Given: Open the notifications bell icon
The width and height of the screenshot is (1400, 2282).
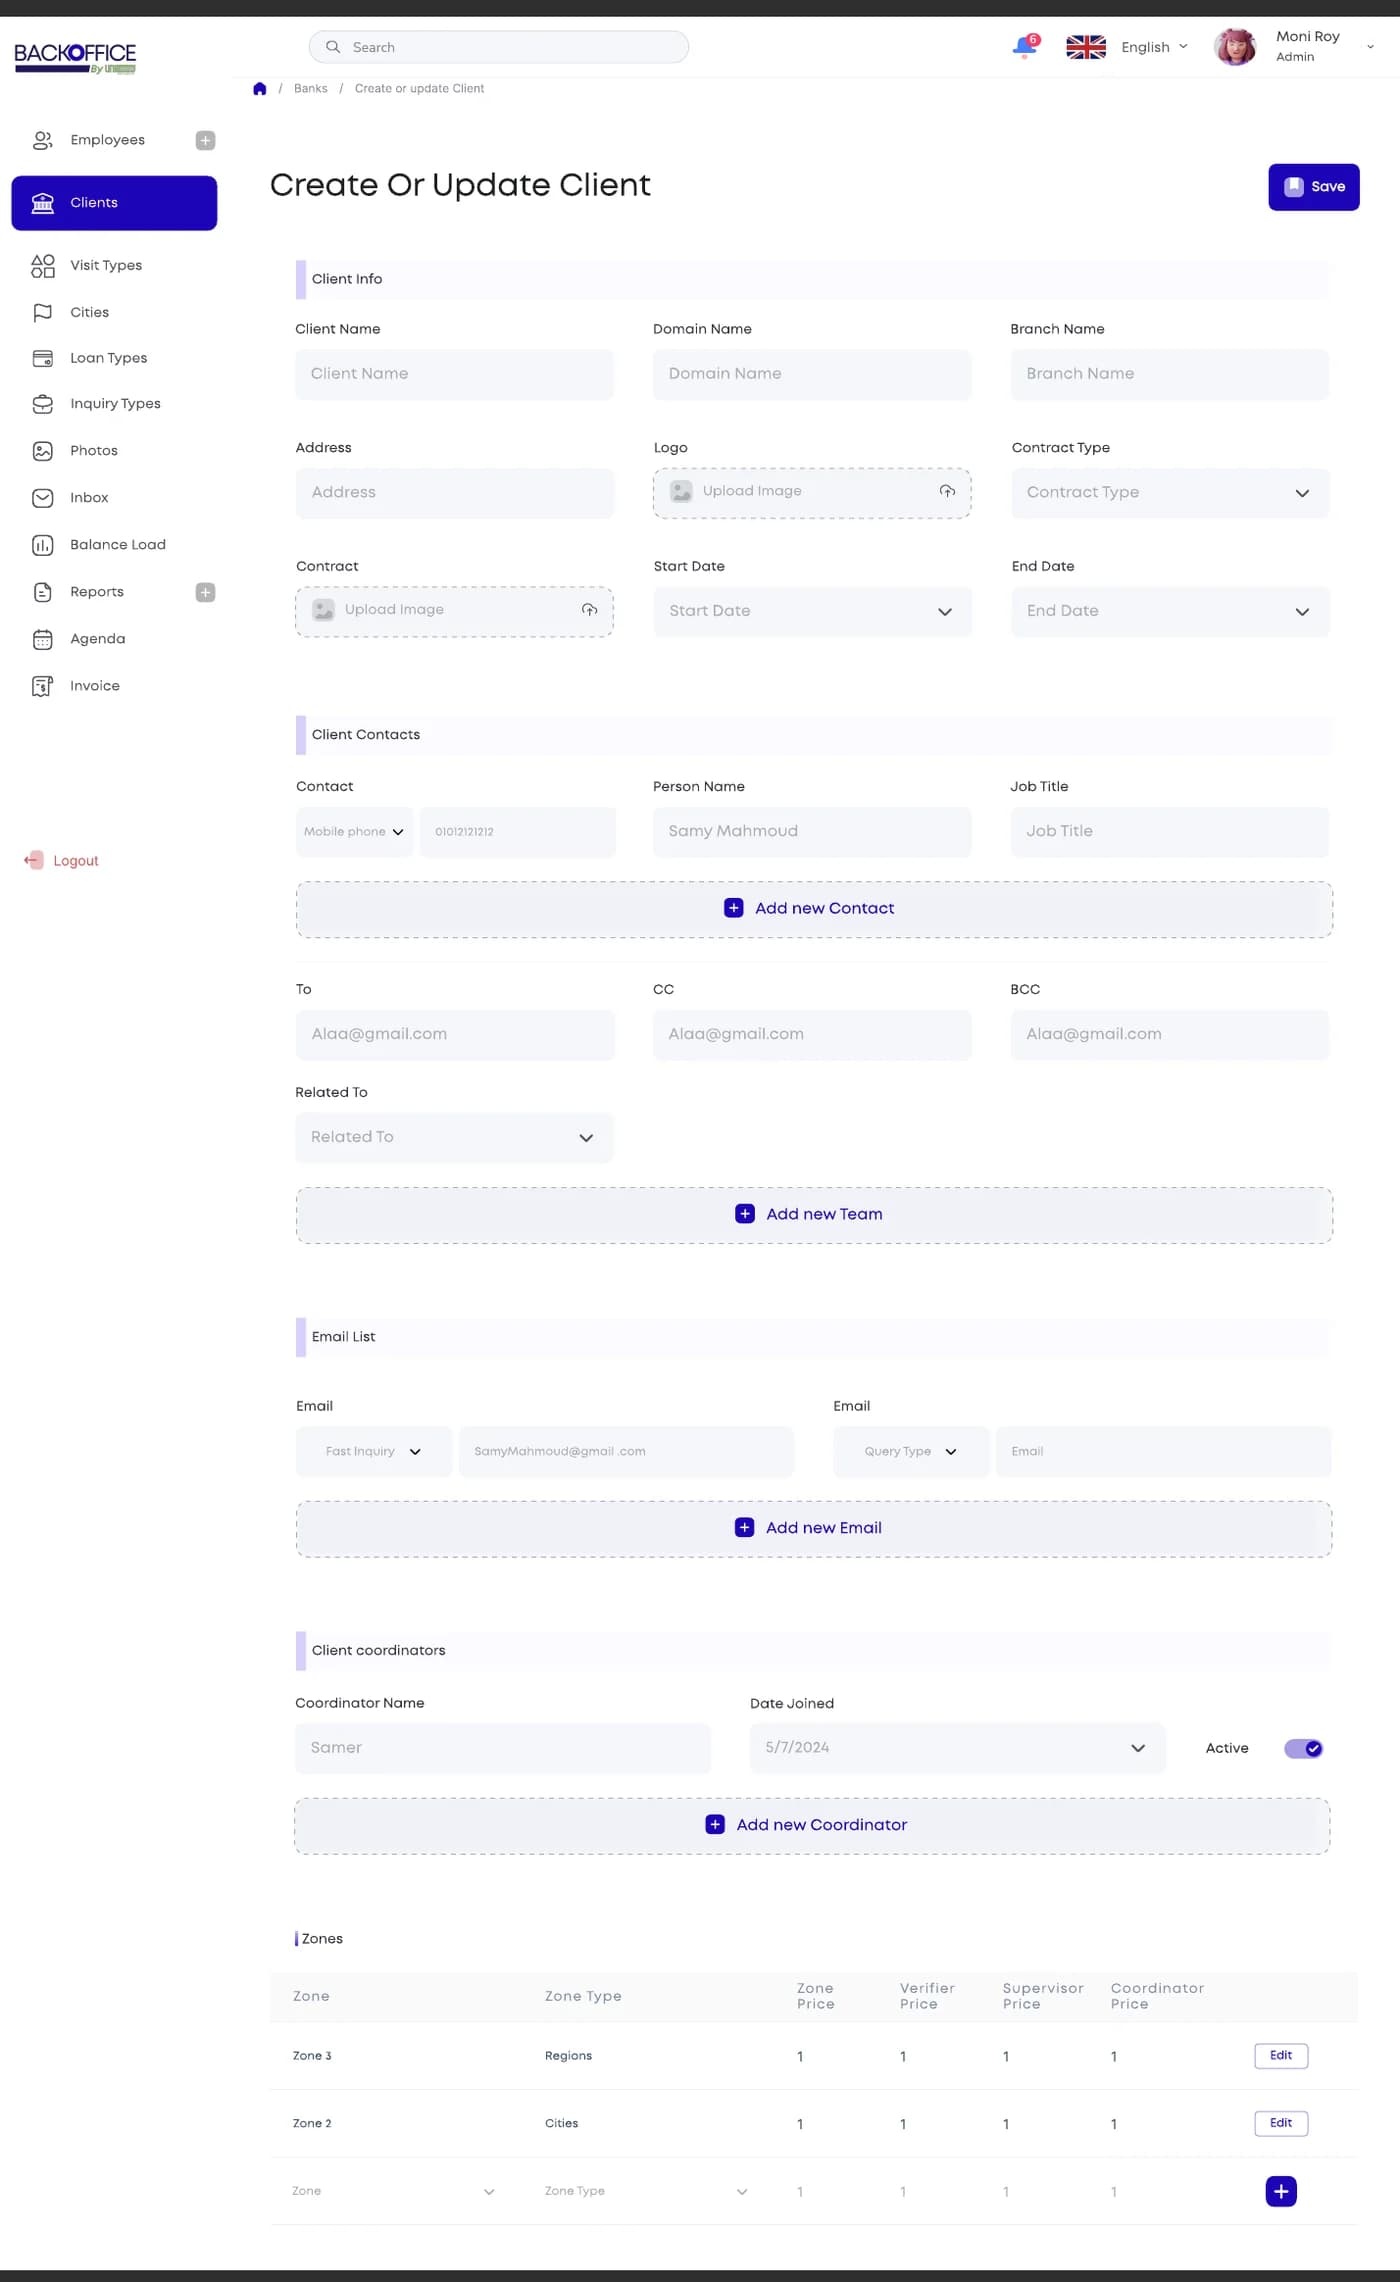Looking at the screenshot, I should [1025, 47].
